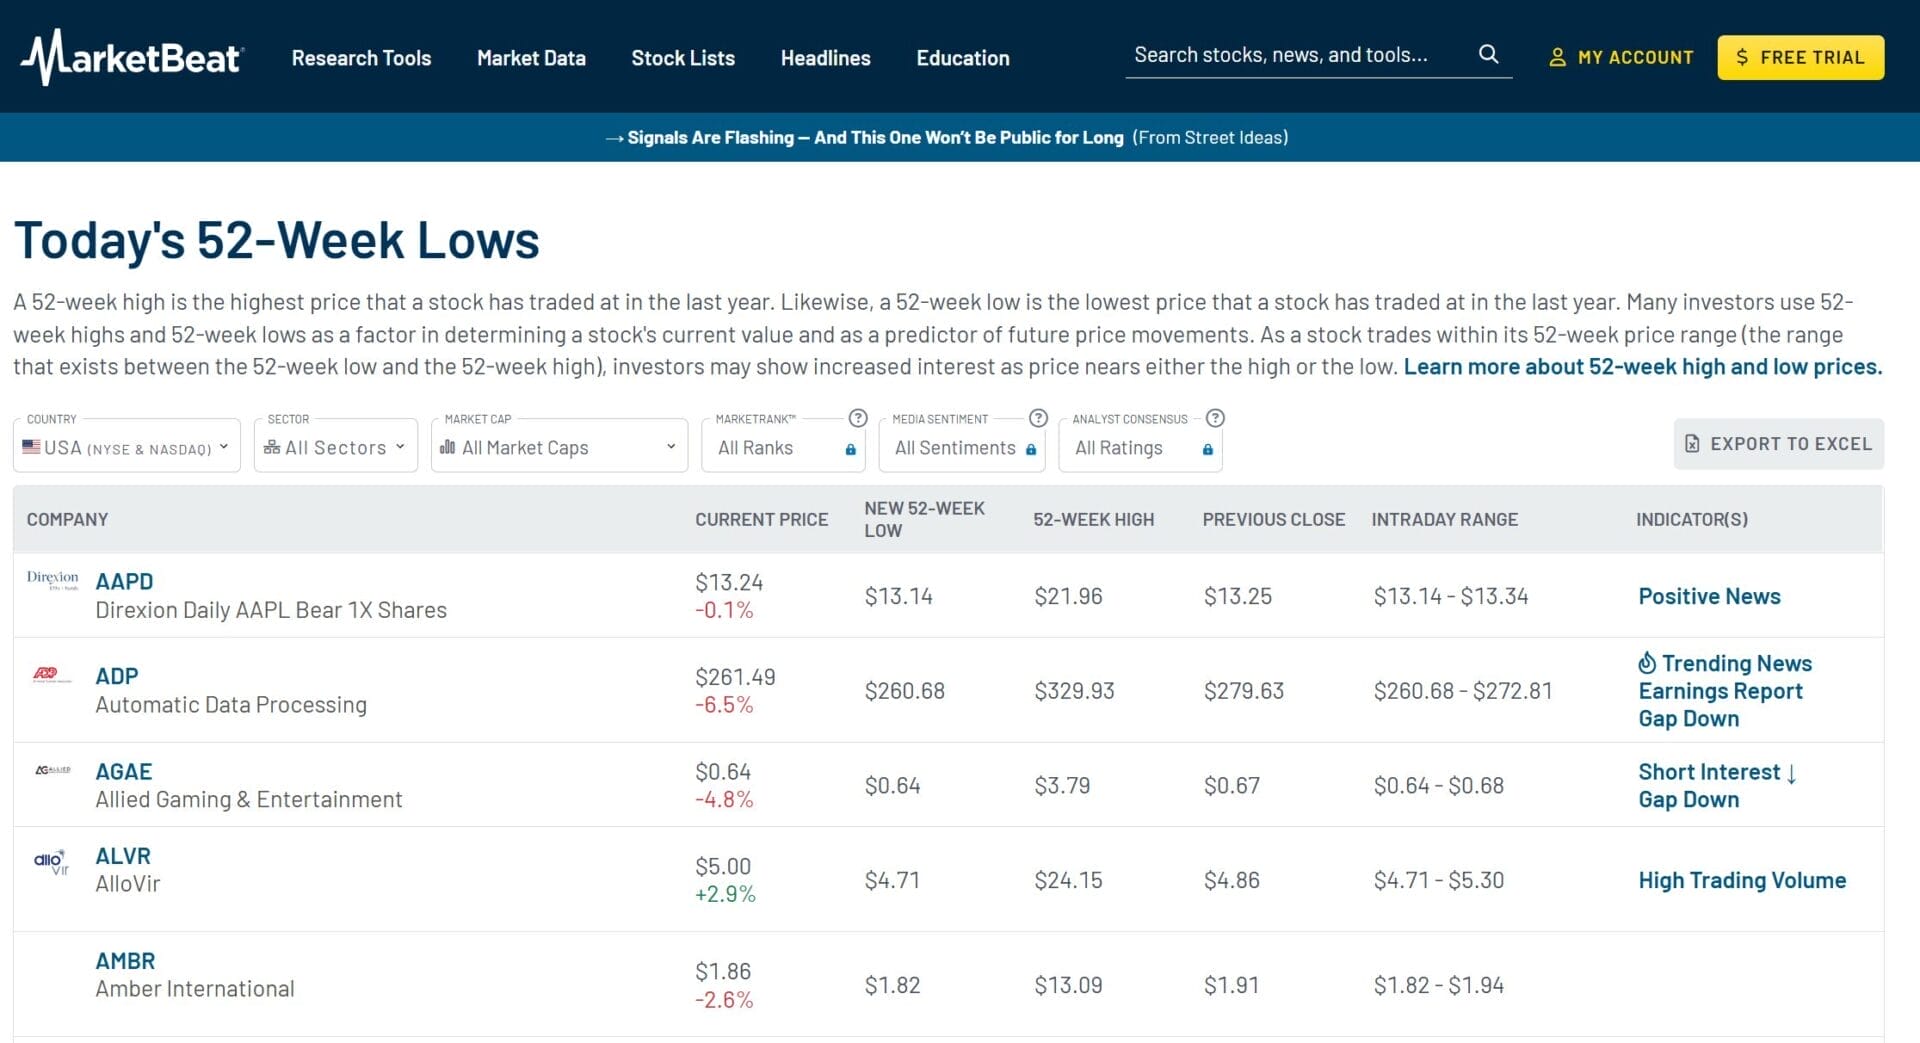Click the Signals Are Flashing banner headline
The width and height of the screenshot is (1920, 1043).
(875, 137)
